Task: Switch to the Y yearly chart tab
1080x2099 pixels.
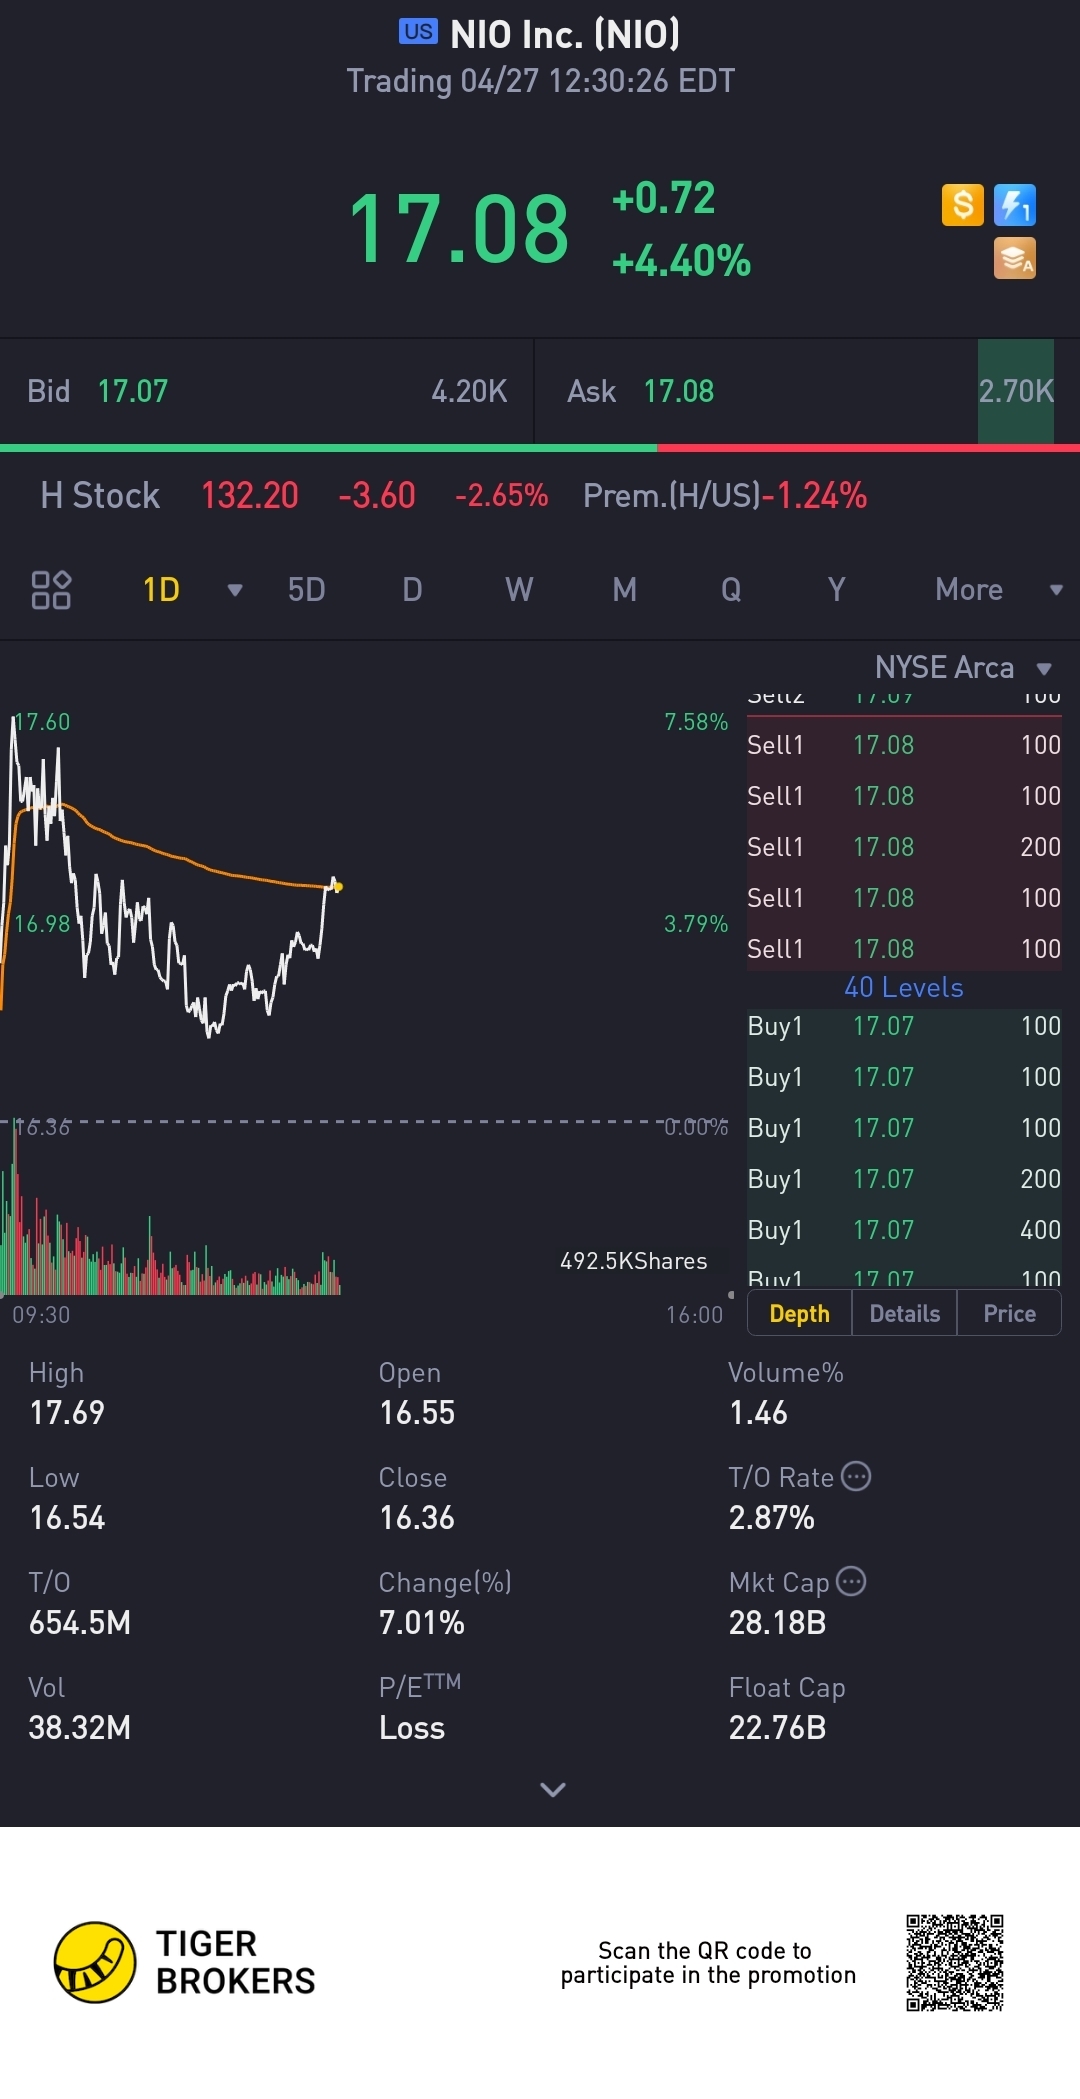Action: [x=837, y=590]
